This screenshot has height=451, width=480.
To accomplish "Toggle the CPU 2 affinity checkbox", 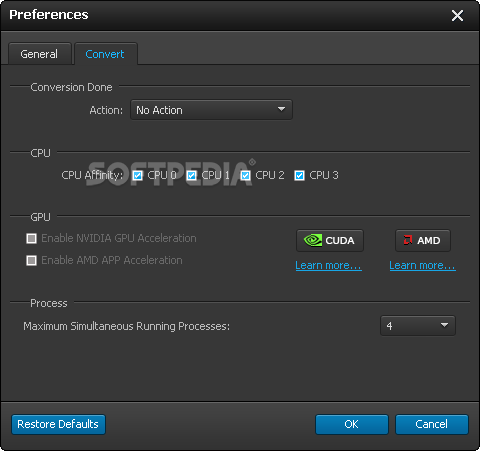I will click(x=246, y=175).
